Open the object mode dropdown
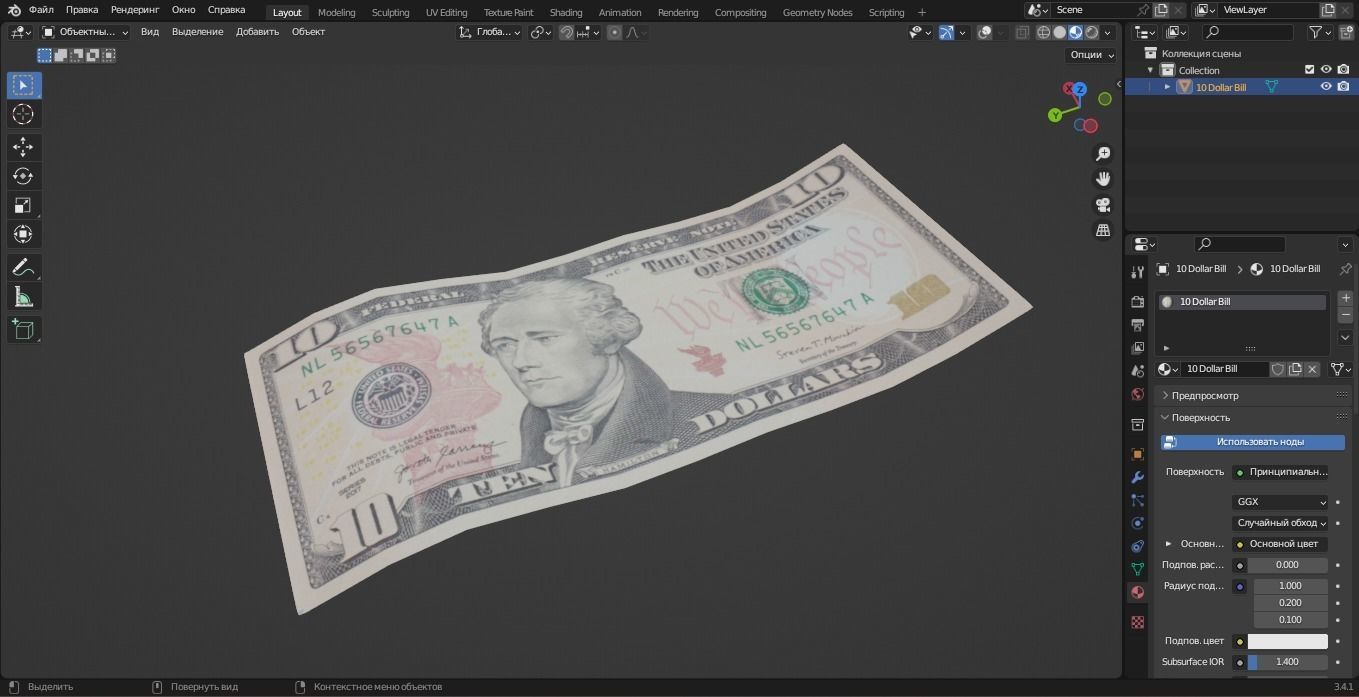 (85, 32)
